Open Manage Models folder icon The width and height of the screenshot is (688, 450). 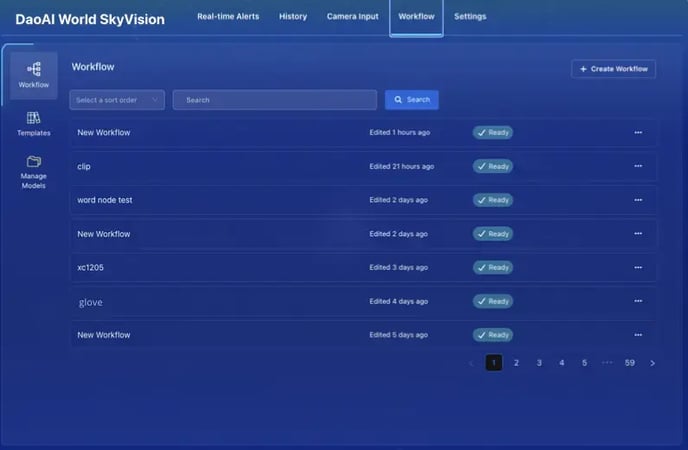coord(33,161)
